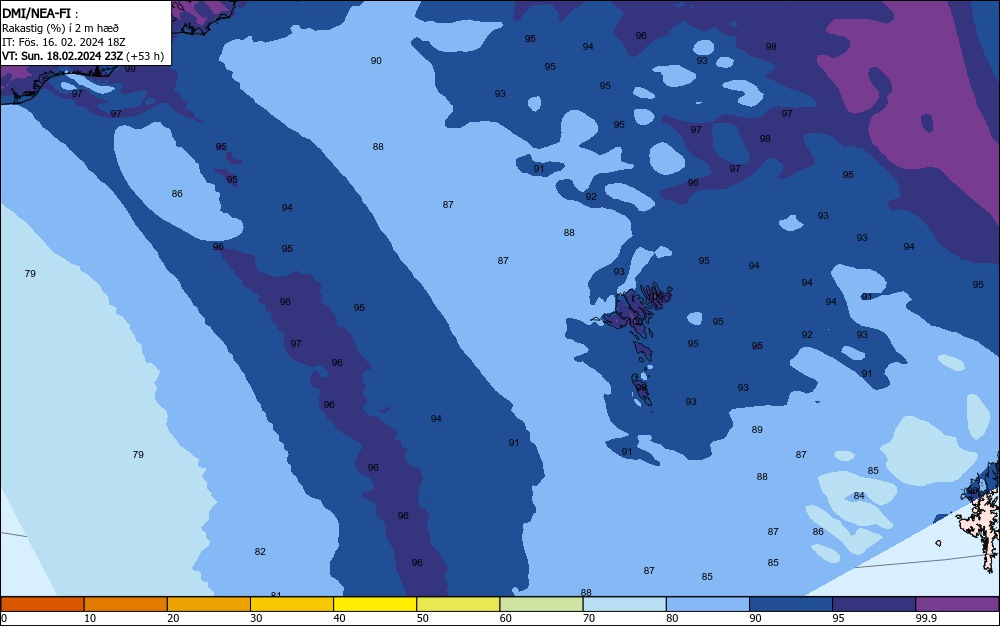Click the '99' value just below the header box
The image size is (1000, 626).
[x=130, y=69]
